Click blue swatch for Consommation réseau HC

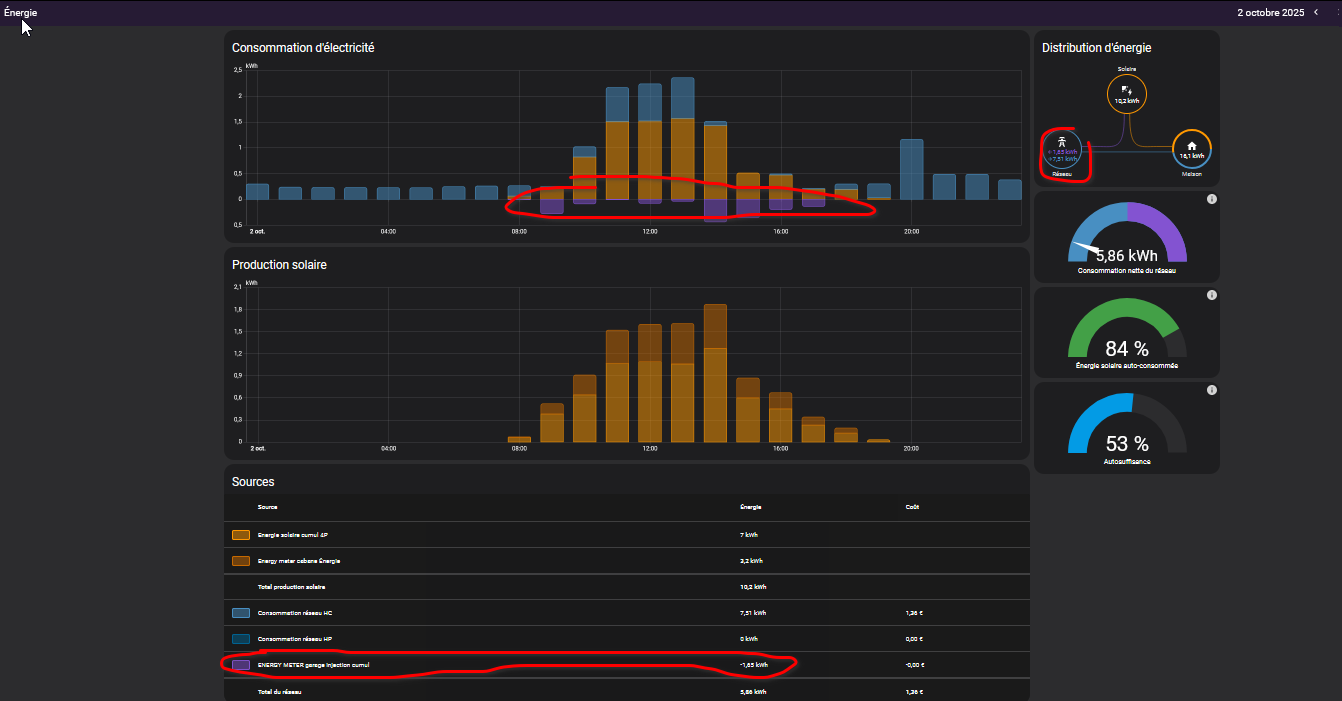[241, 612]
